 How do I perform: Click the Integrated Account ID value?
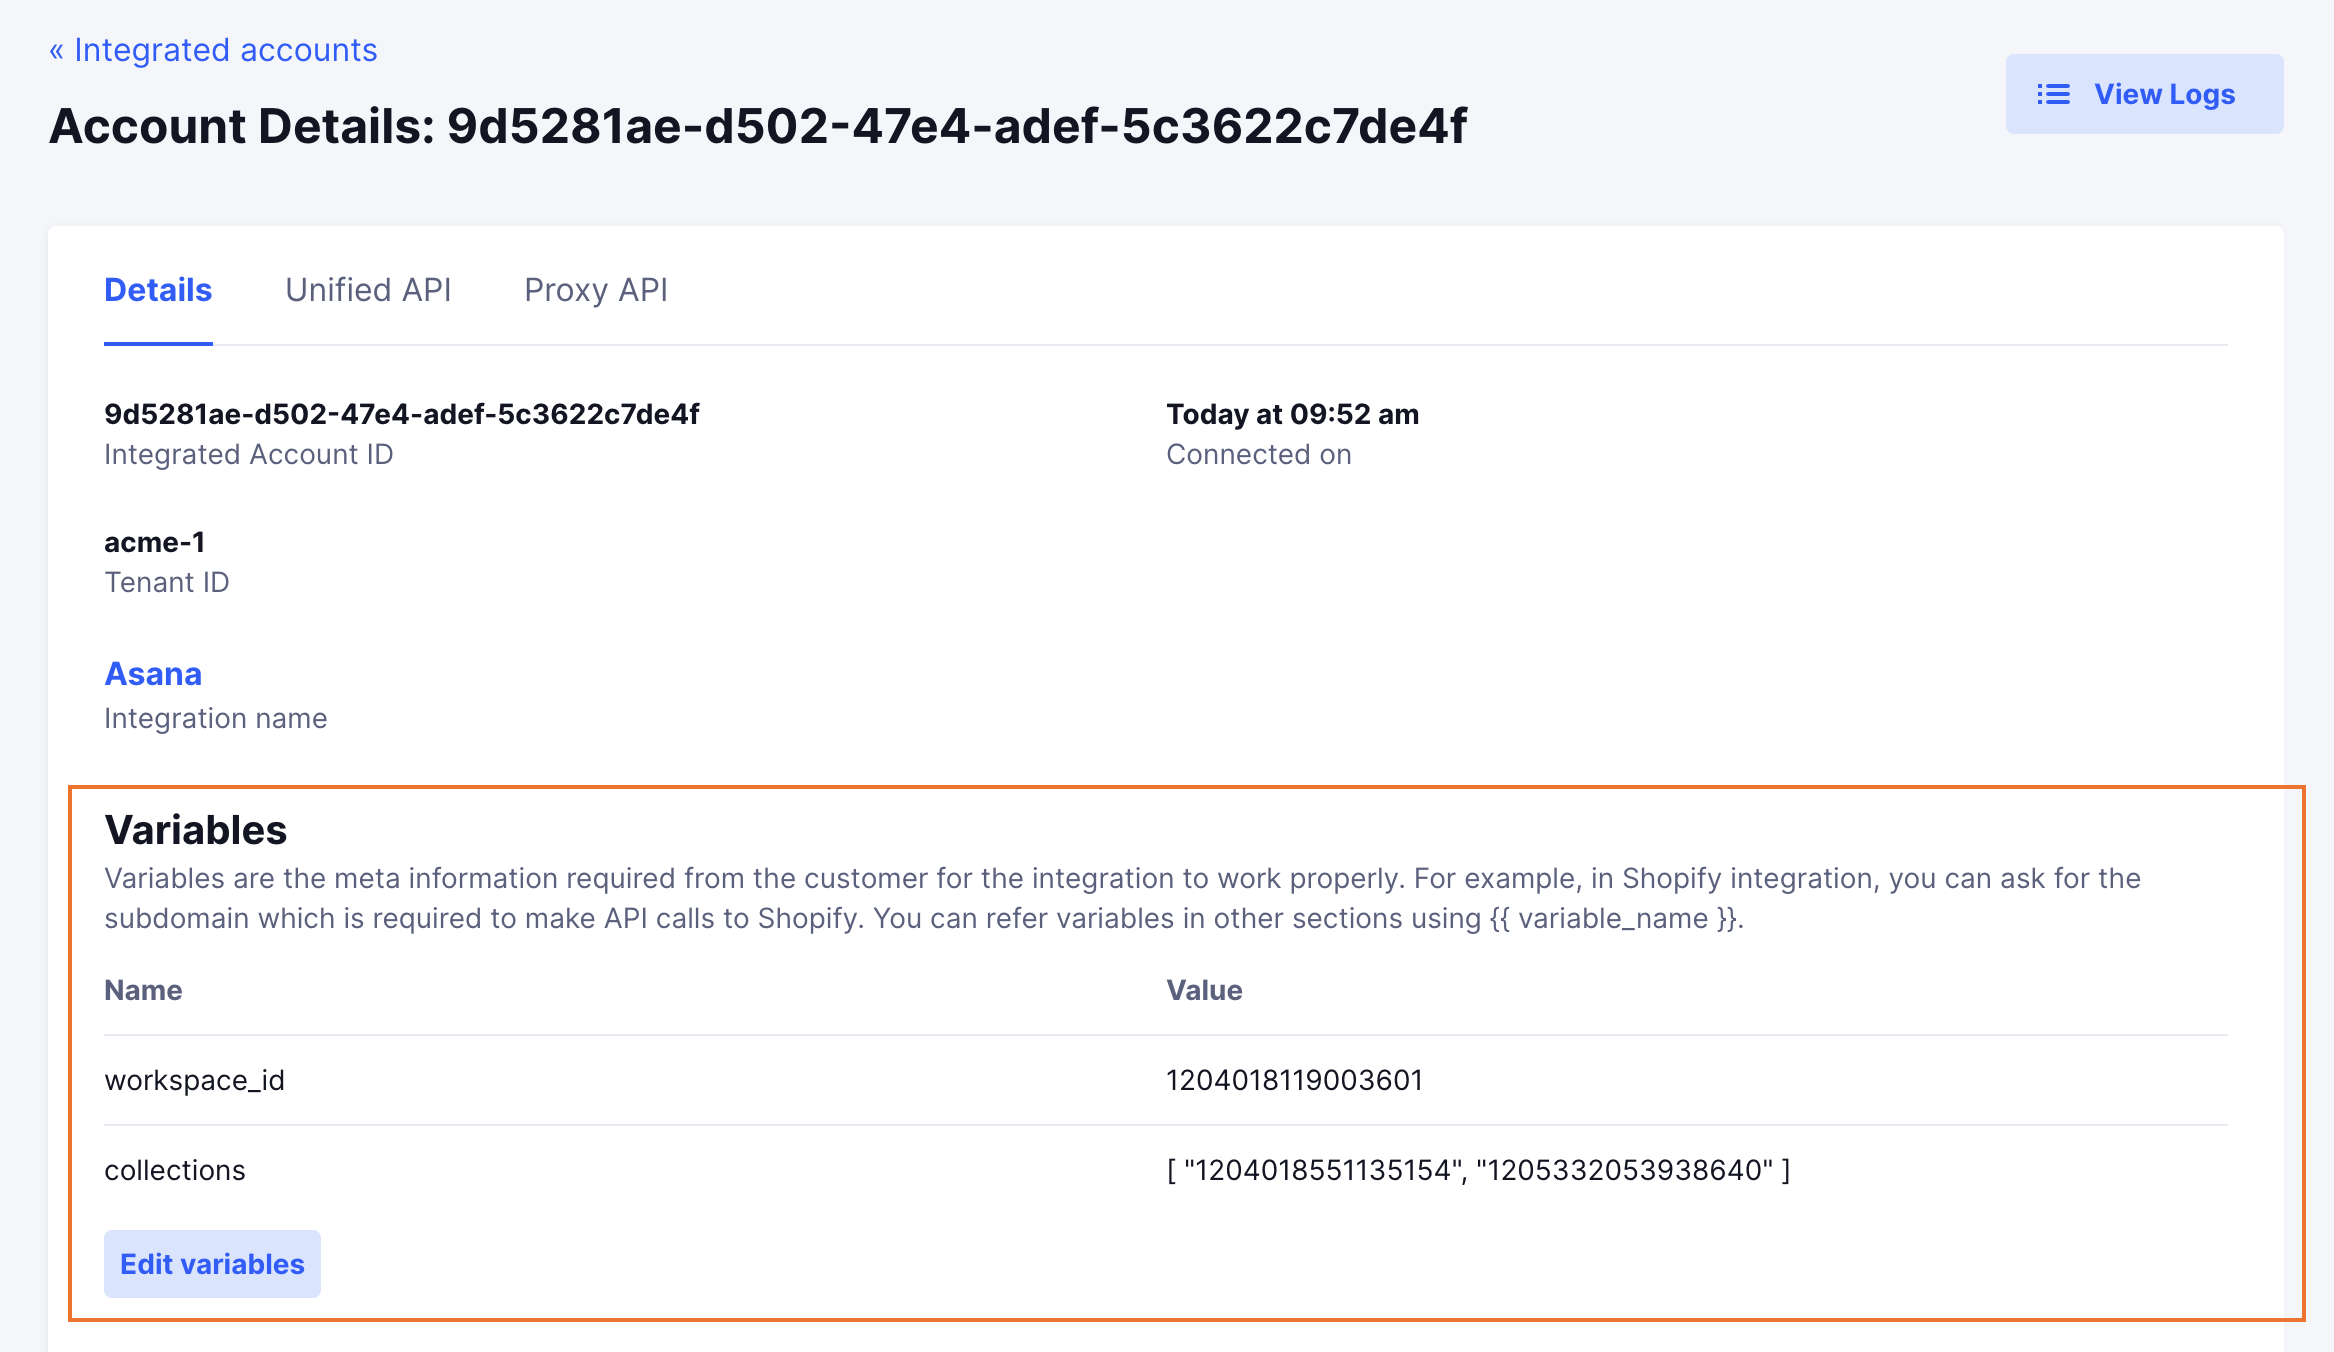[x=402, y=414]
